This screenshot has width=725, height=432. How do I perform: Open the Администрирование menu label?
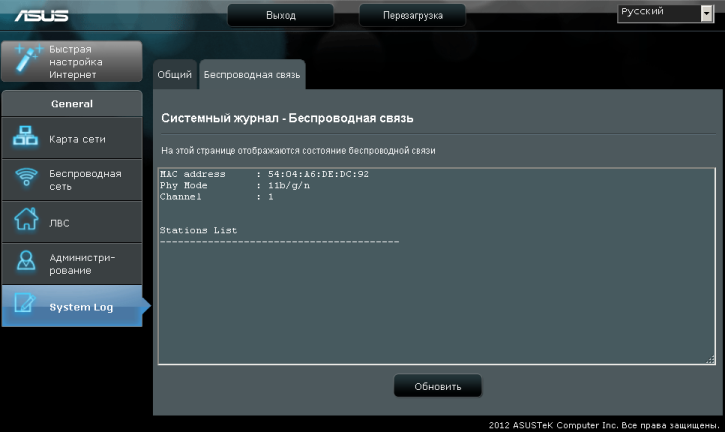pos(82,264)
